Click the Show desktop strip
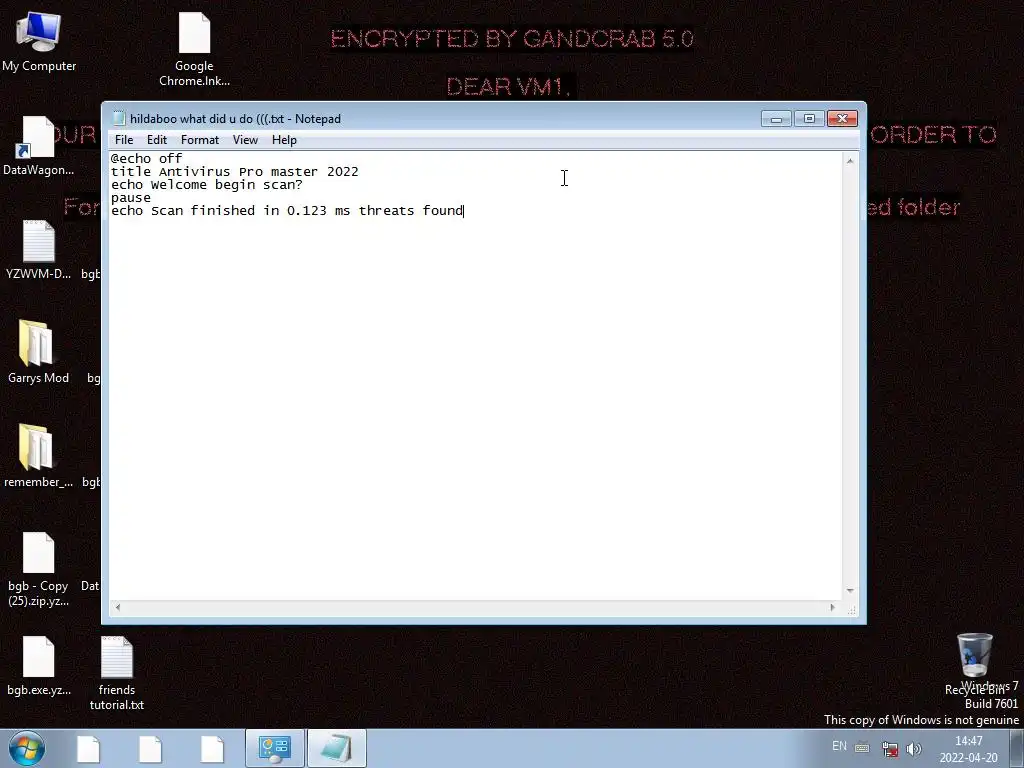Image resolution: width=1024 pixels, height=768 pixels. pos(1017,748)
